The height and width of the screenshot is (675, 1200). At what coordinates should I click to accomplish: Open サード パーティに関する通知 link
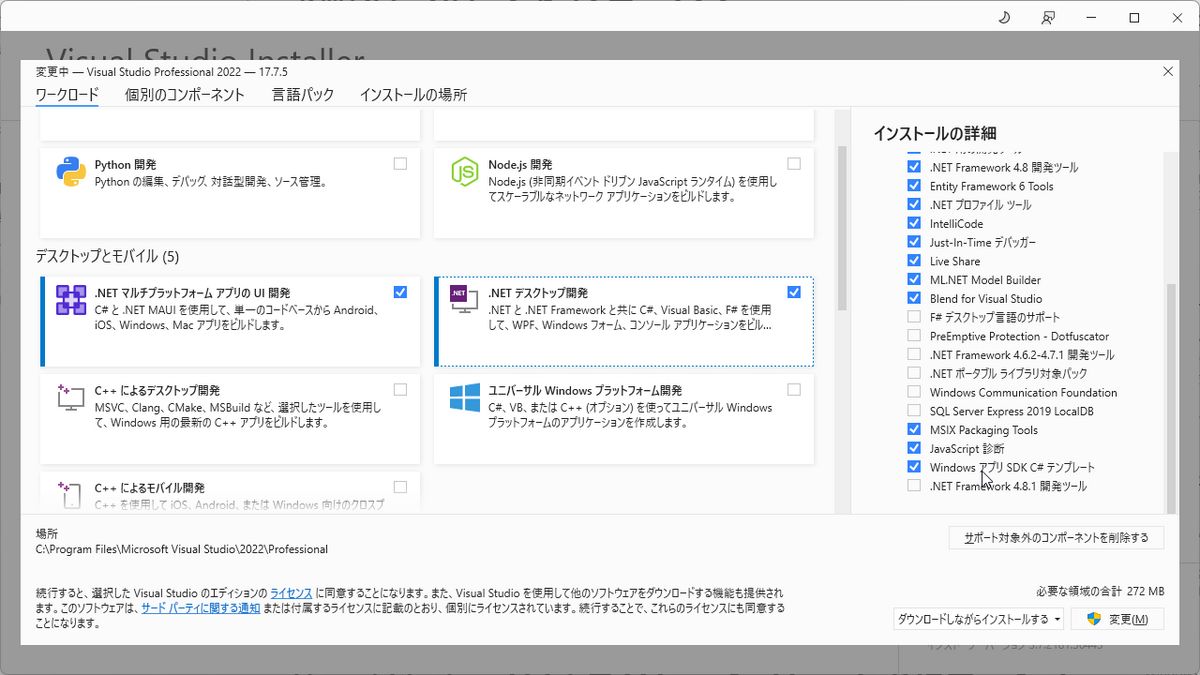tap(201, 607)
